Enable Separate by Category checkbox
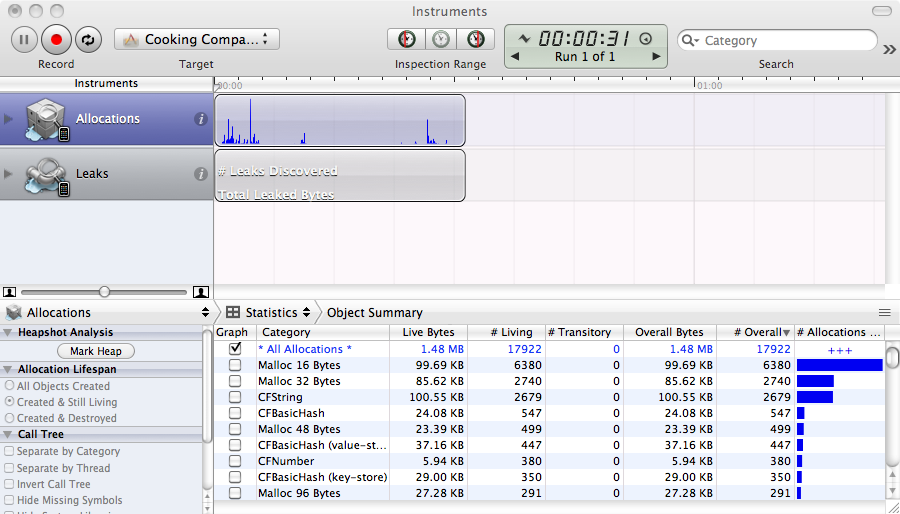 point(9,451)
